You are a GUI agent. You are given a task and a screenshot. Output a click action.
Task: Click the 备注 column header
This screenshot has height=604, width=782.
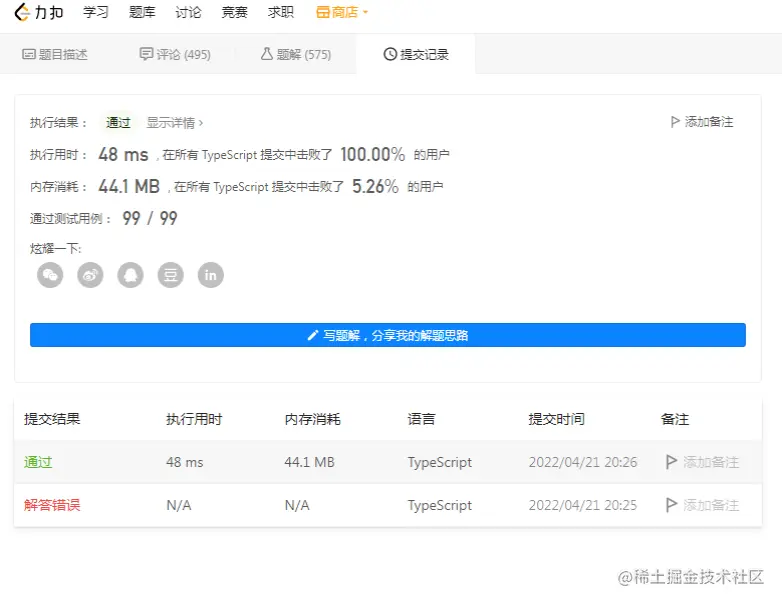[x=675, y=419]
